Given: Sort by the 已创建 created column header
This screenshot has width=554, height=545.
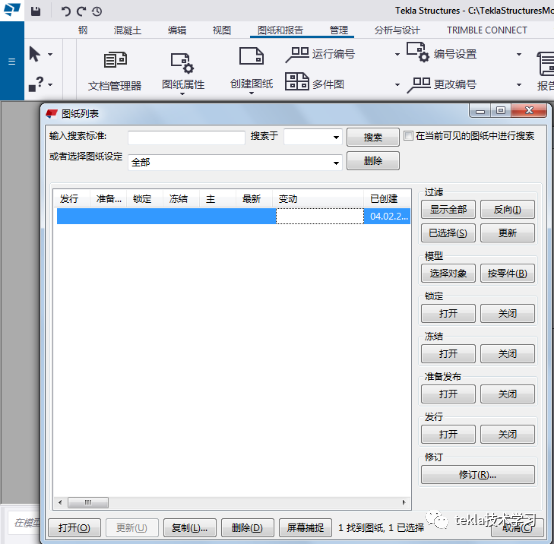Looking at the screenshot, I should pyautogui.click(x=387, y=199).
